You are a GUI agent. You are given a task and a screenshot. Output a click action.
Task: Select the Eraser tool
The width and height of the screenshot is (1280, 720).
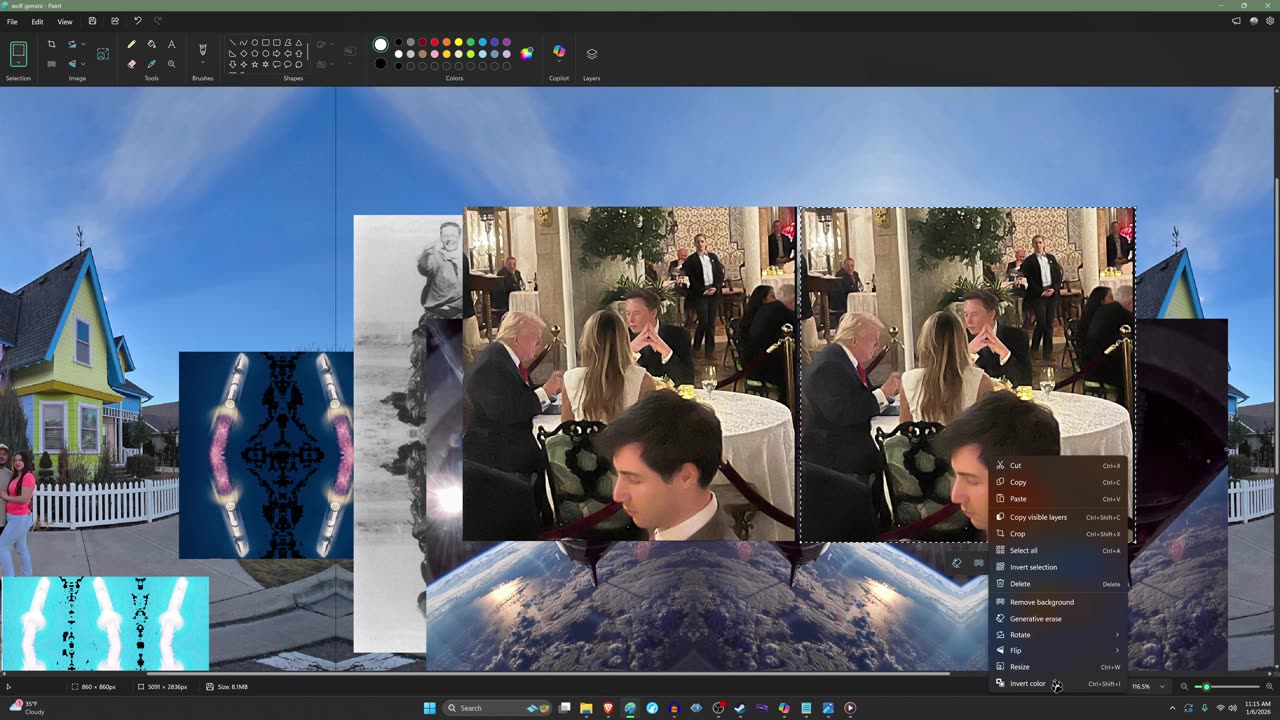[131, 64]
